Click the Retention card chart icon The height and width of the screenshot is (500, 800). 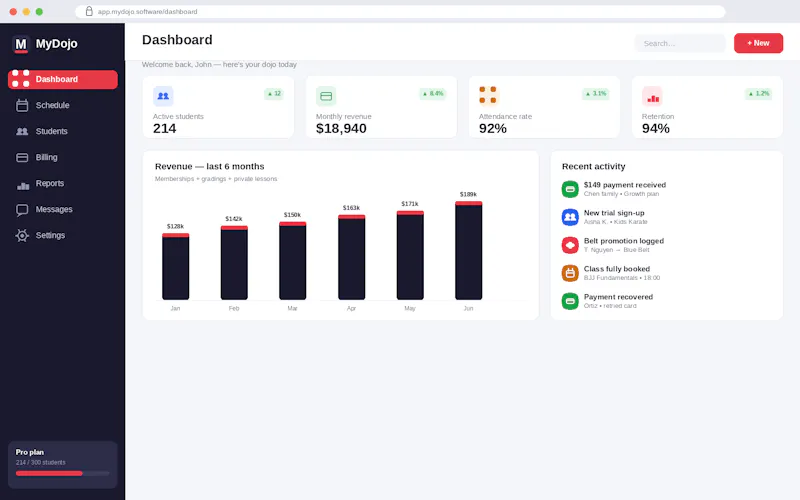(x=652, y=96)
